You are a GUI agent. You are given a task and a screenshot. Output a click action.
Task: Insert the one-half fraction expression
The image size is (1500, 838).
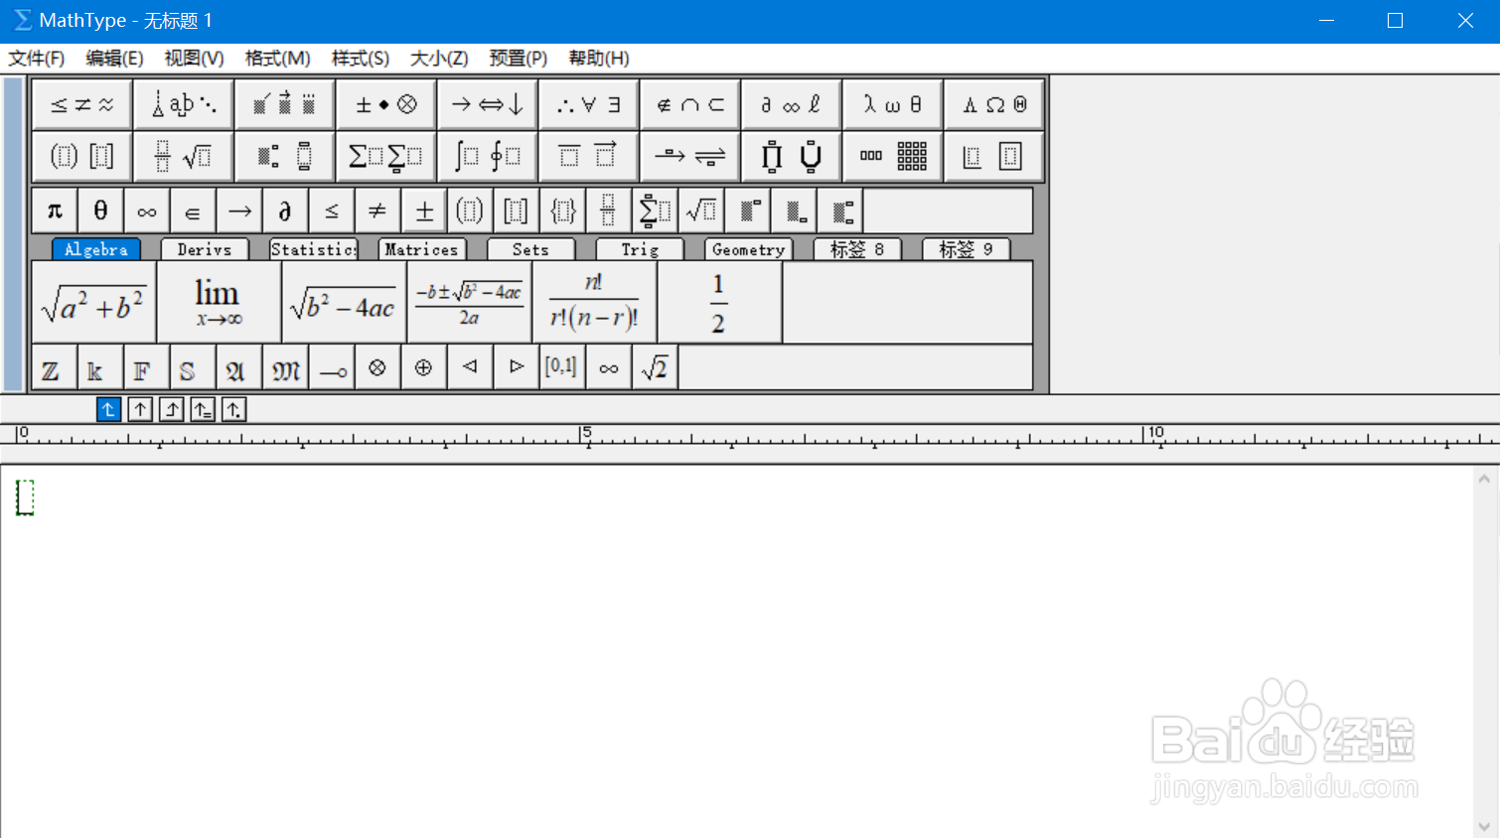[x=719, y=303]
